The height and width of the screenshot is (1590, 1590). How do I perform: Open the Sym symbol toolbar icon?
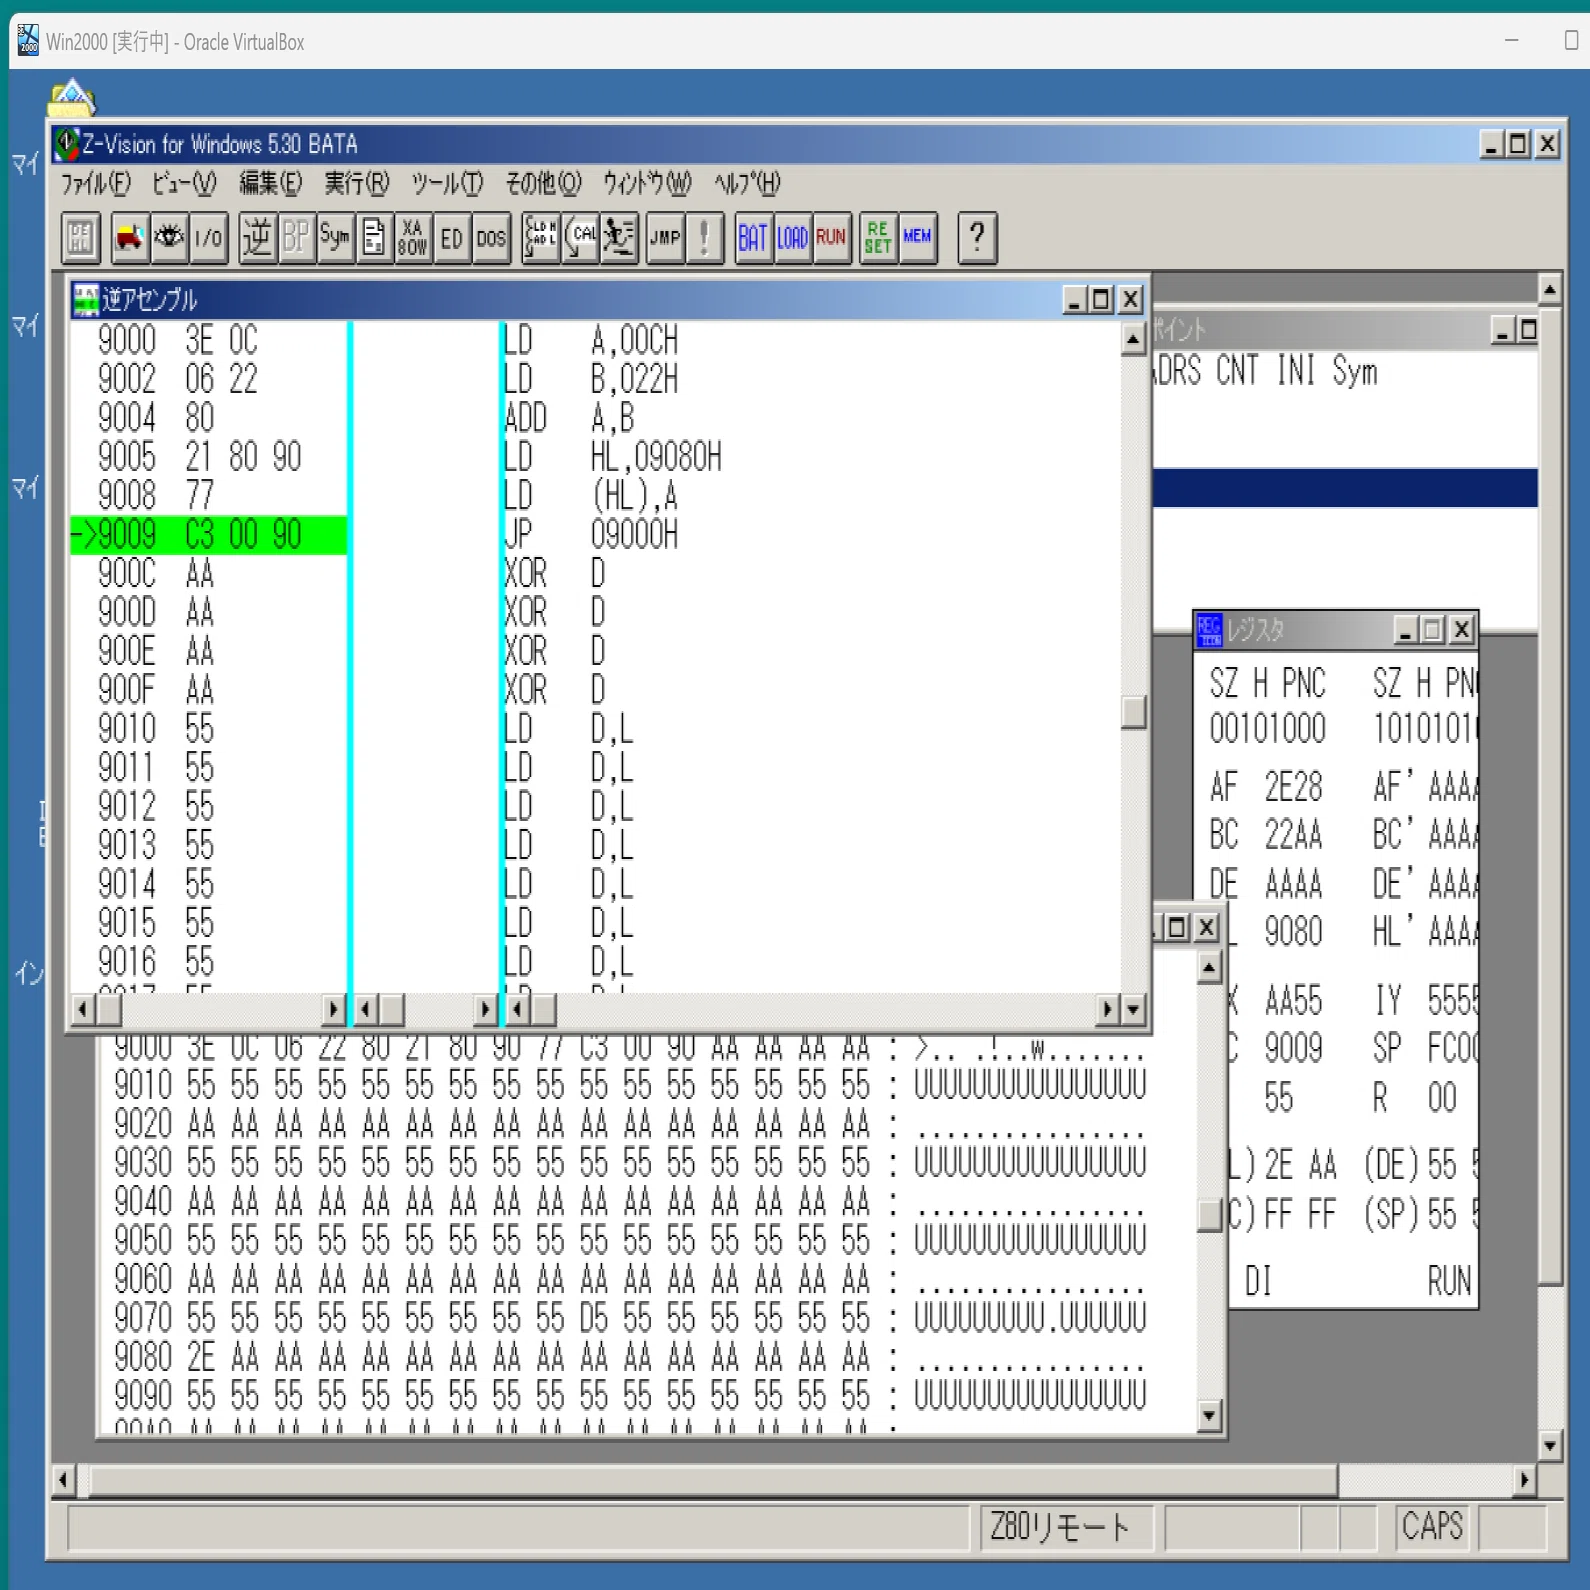coord(335,238)
